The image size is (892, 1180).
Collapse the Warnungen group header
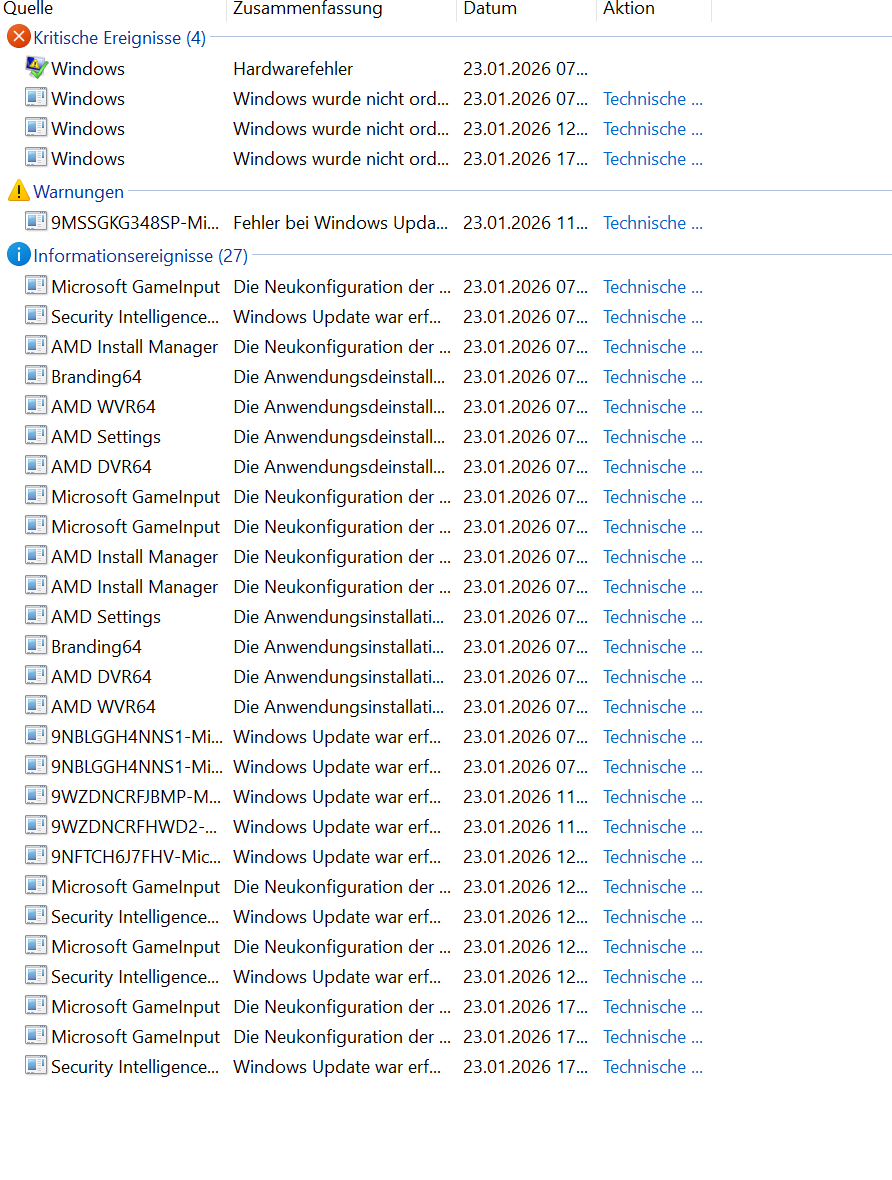point(78,192)
